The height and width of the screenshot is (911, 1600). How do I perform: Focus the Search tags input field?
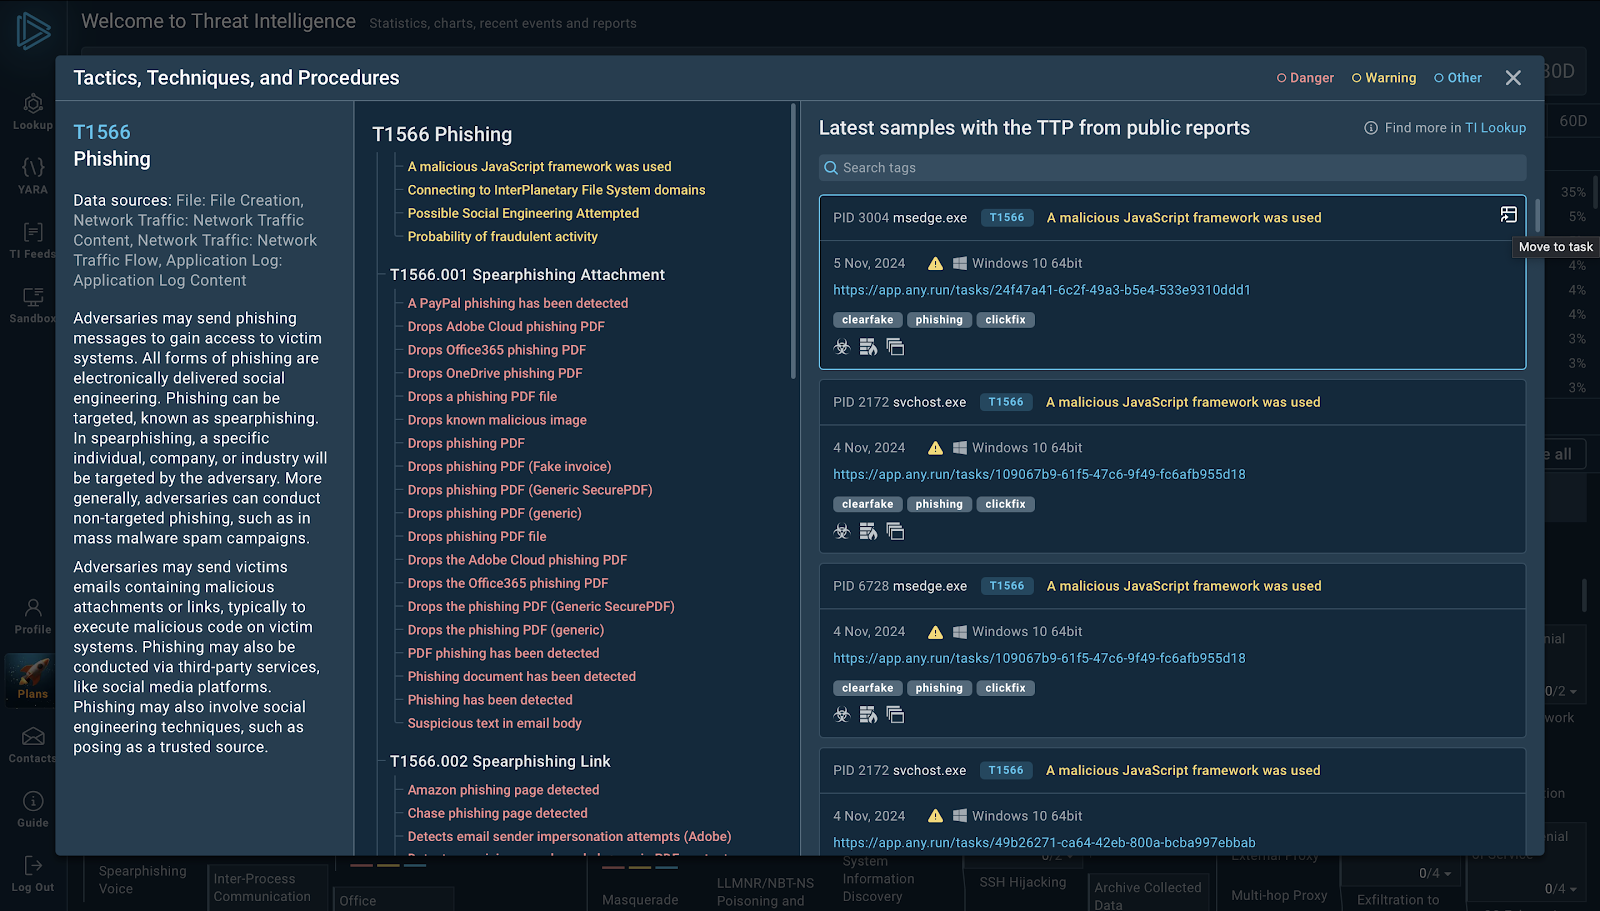1172,168
